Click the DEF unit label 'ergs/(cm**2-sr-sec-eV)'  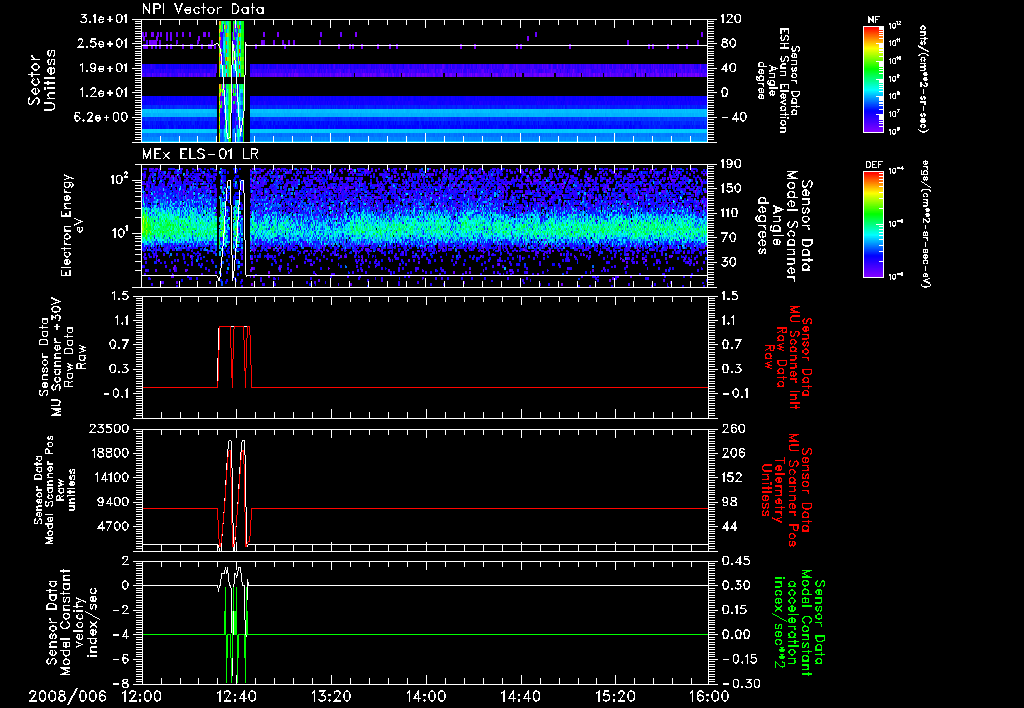click(925, 223)
